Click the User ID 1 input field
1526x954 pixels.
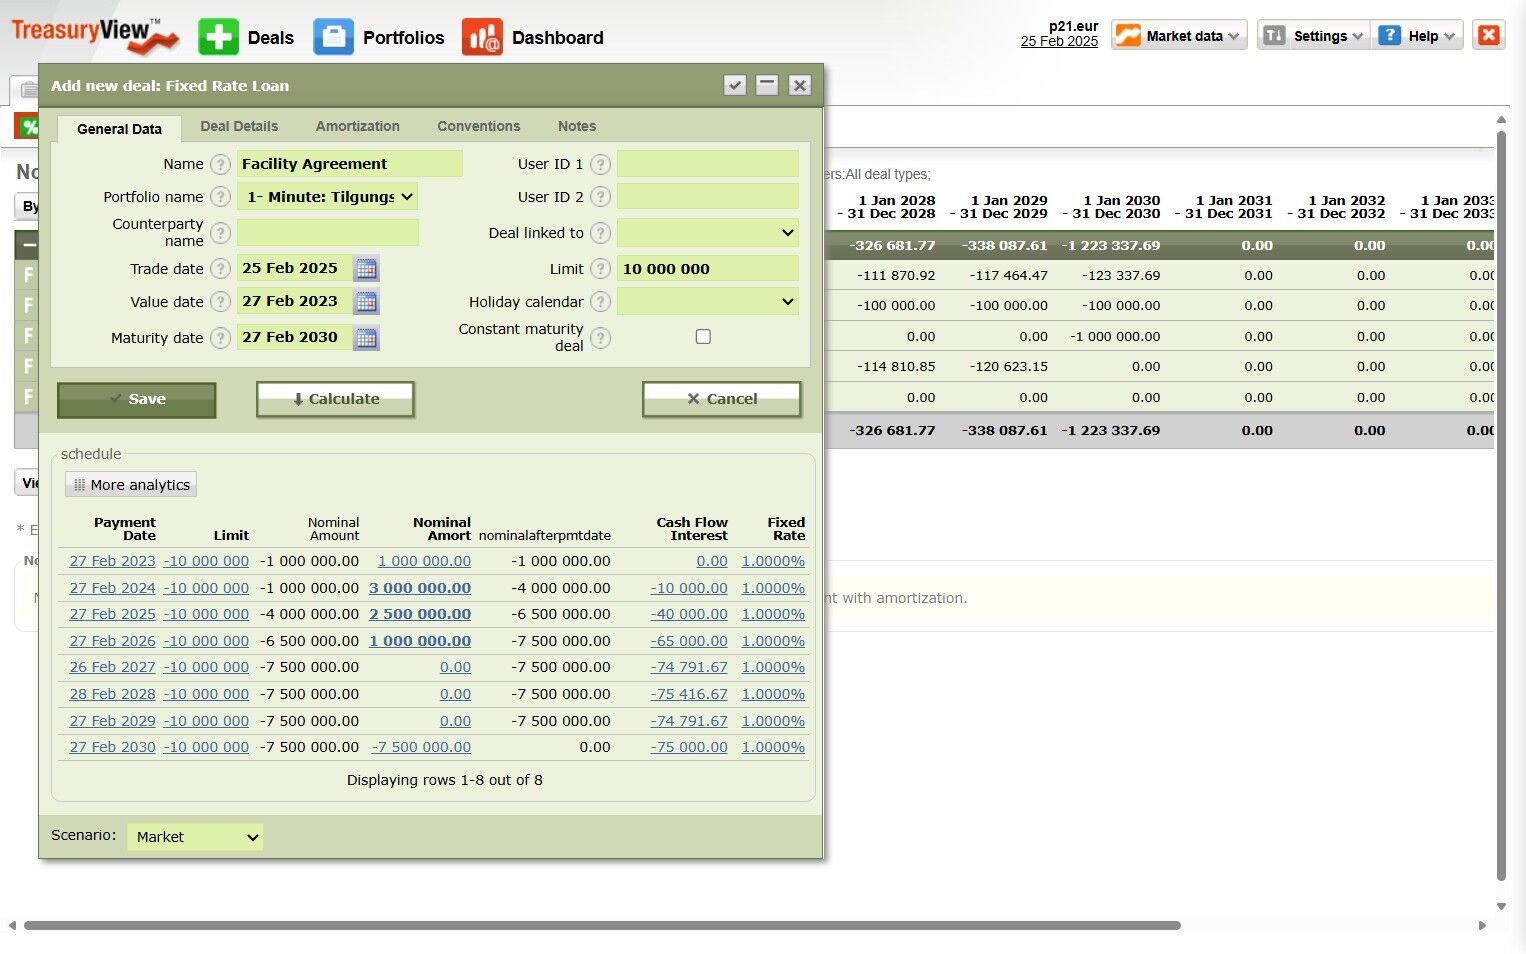coord(708,164)
